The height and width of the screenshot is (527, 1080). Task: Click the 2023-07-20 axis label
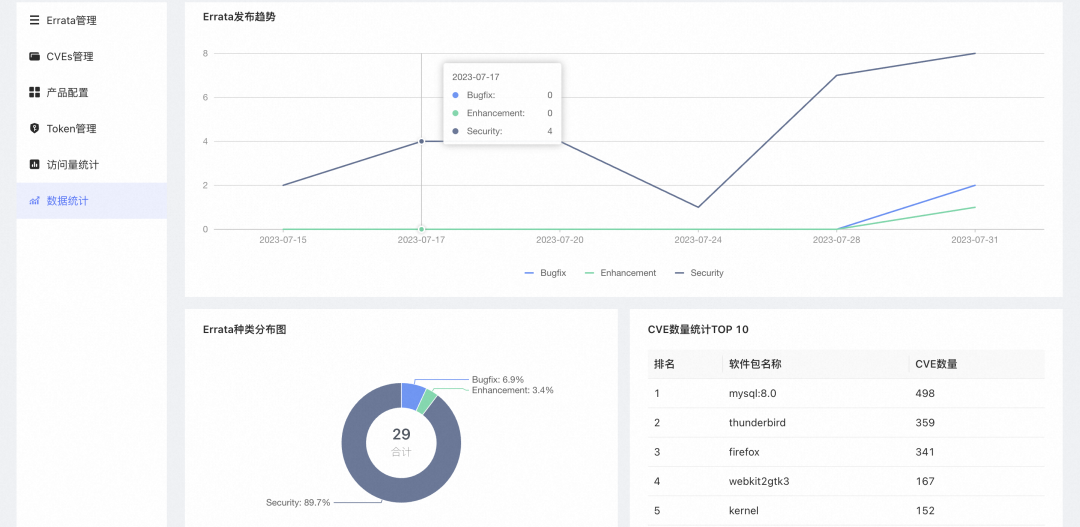coord(560,240)
